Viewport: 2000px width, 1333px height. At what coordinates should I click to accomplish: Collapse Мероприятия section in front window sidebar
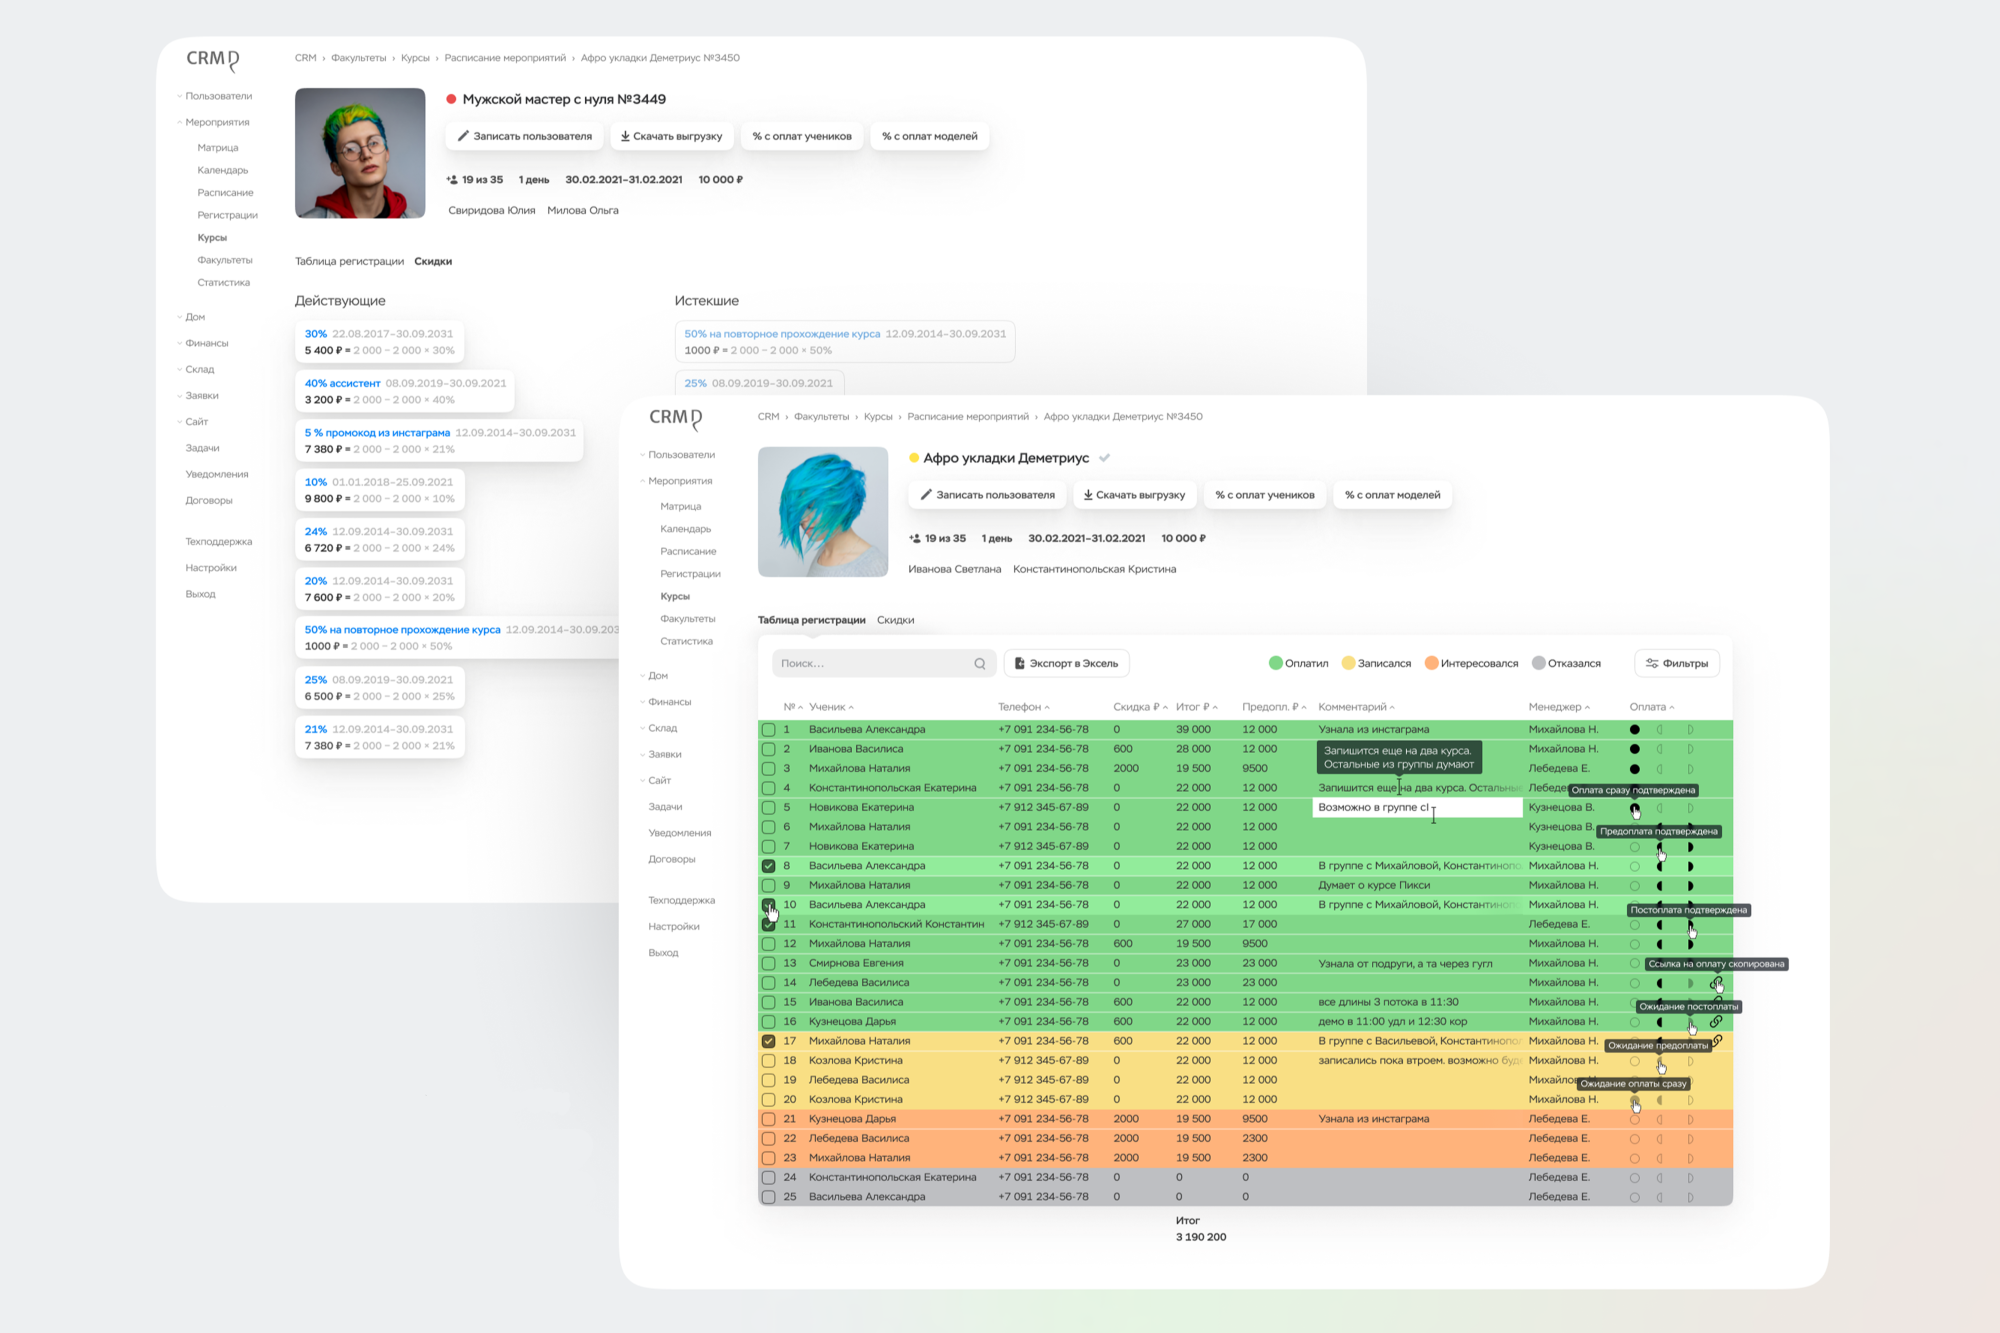pos(679,481)
